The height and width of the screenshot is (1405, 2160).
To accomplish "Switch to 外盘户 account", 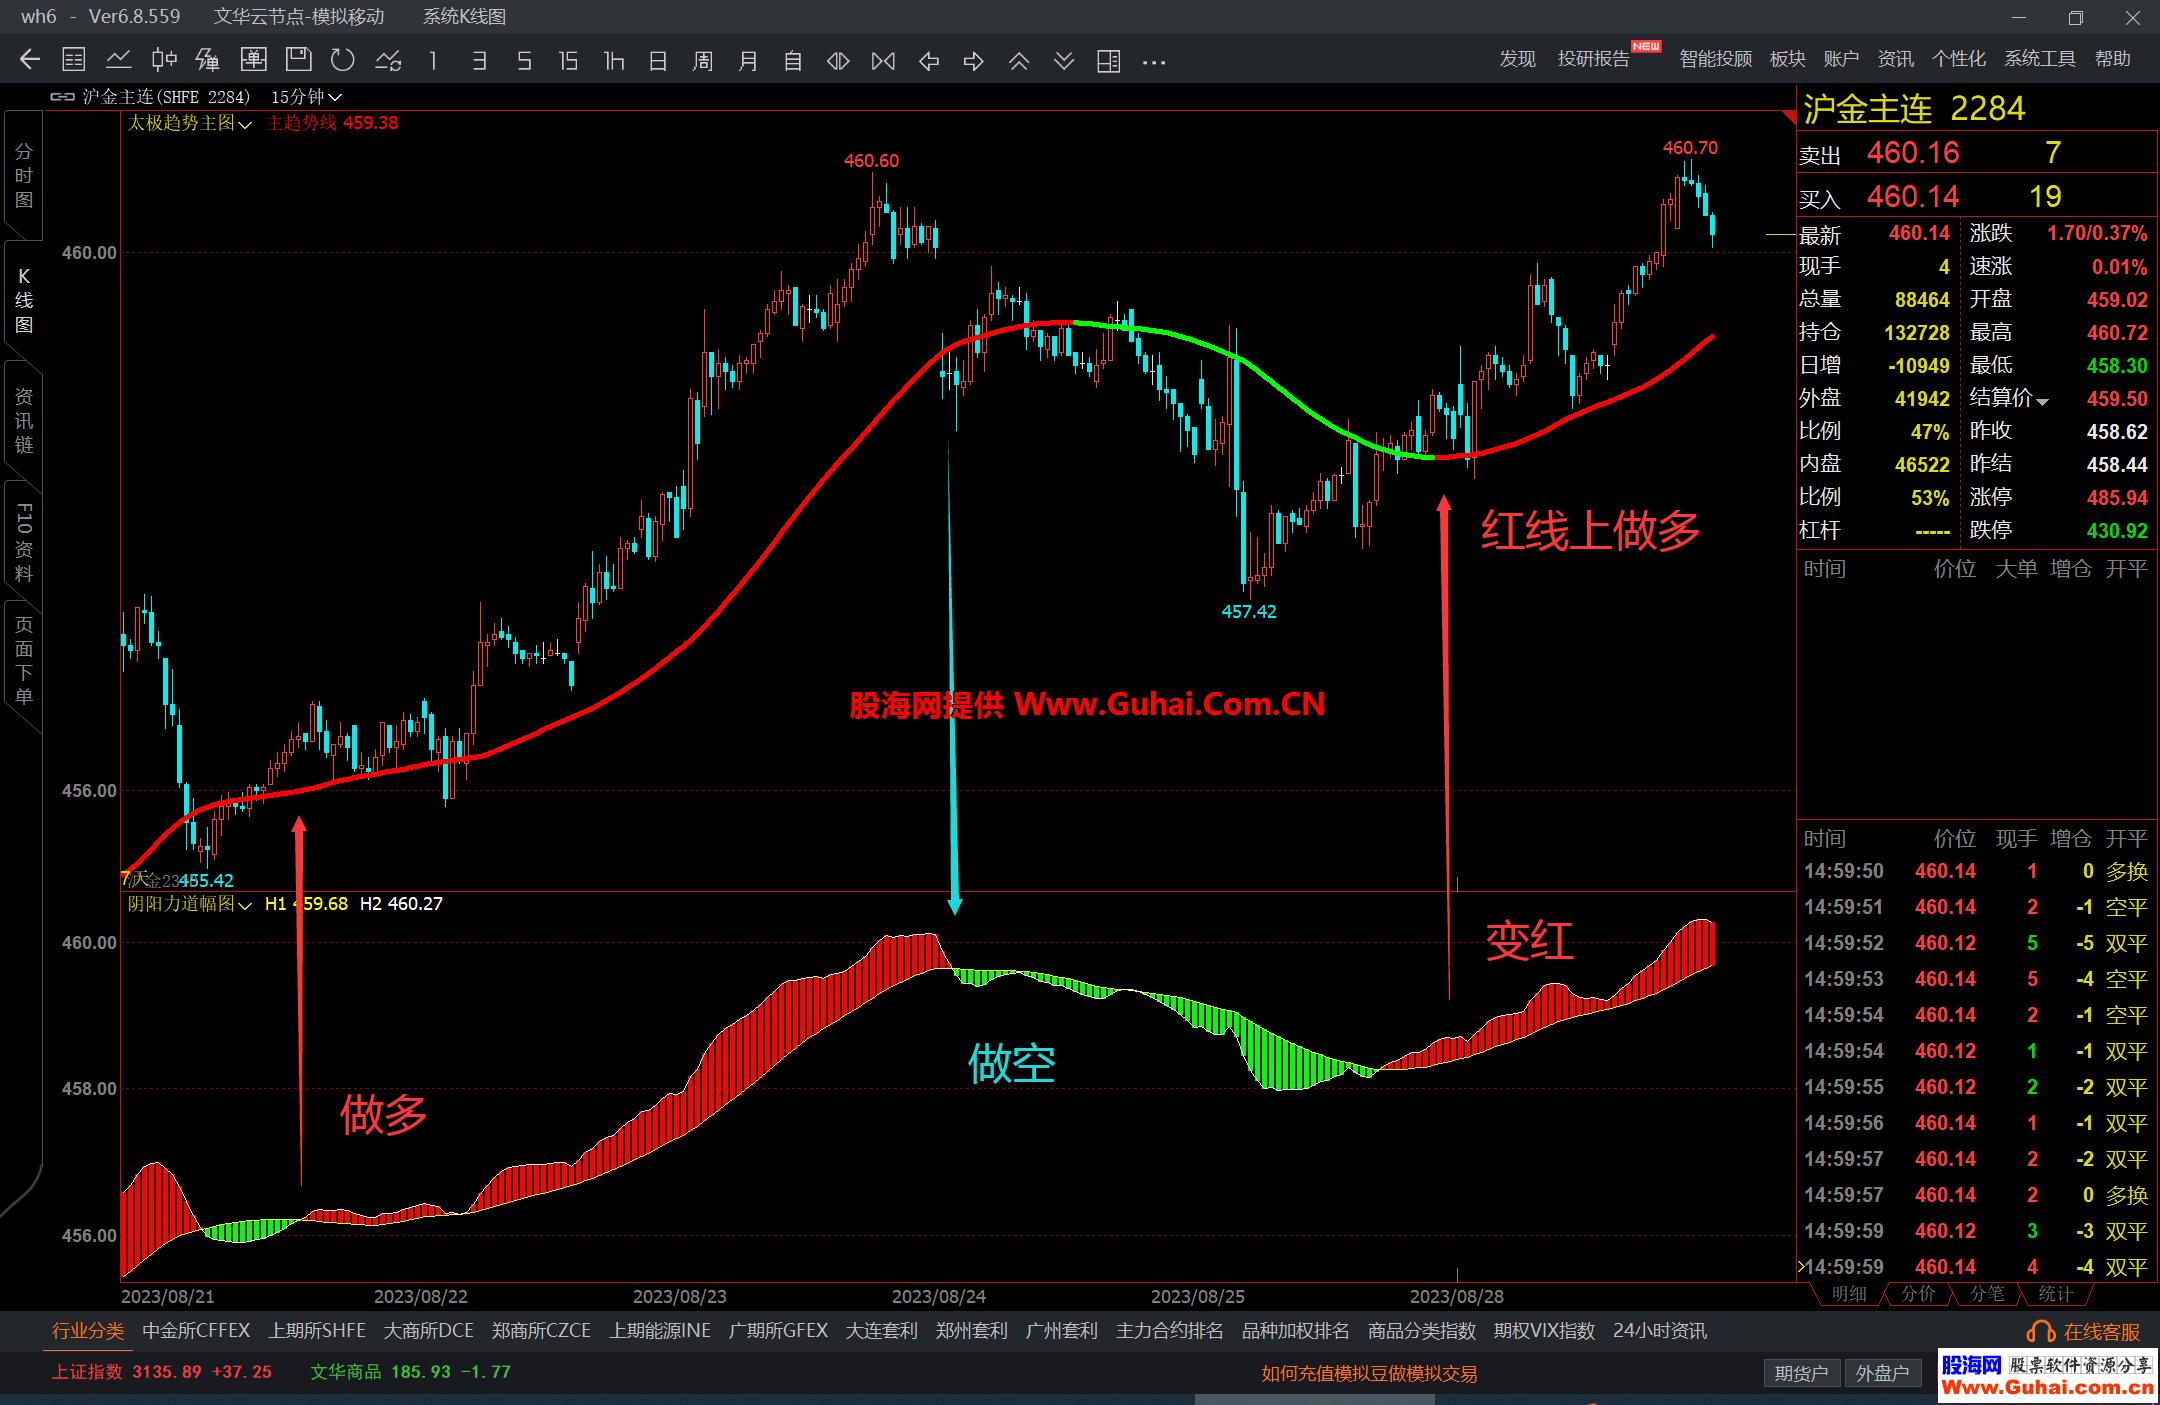I will click(x=1881, y=1373).
